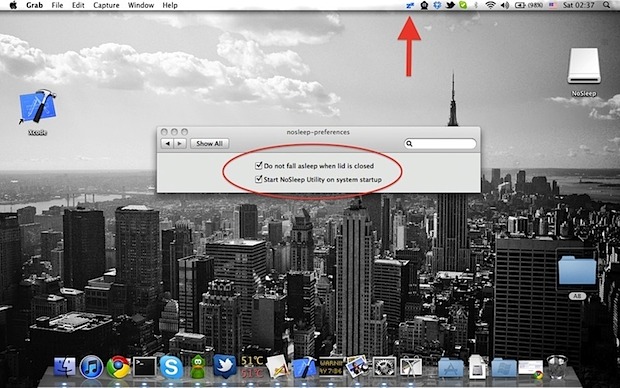Launch Xcode from the Dock
Screen dimensions: 620x388
[x=304, y=367]
